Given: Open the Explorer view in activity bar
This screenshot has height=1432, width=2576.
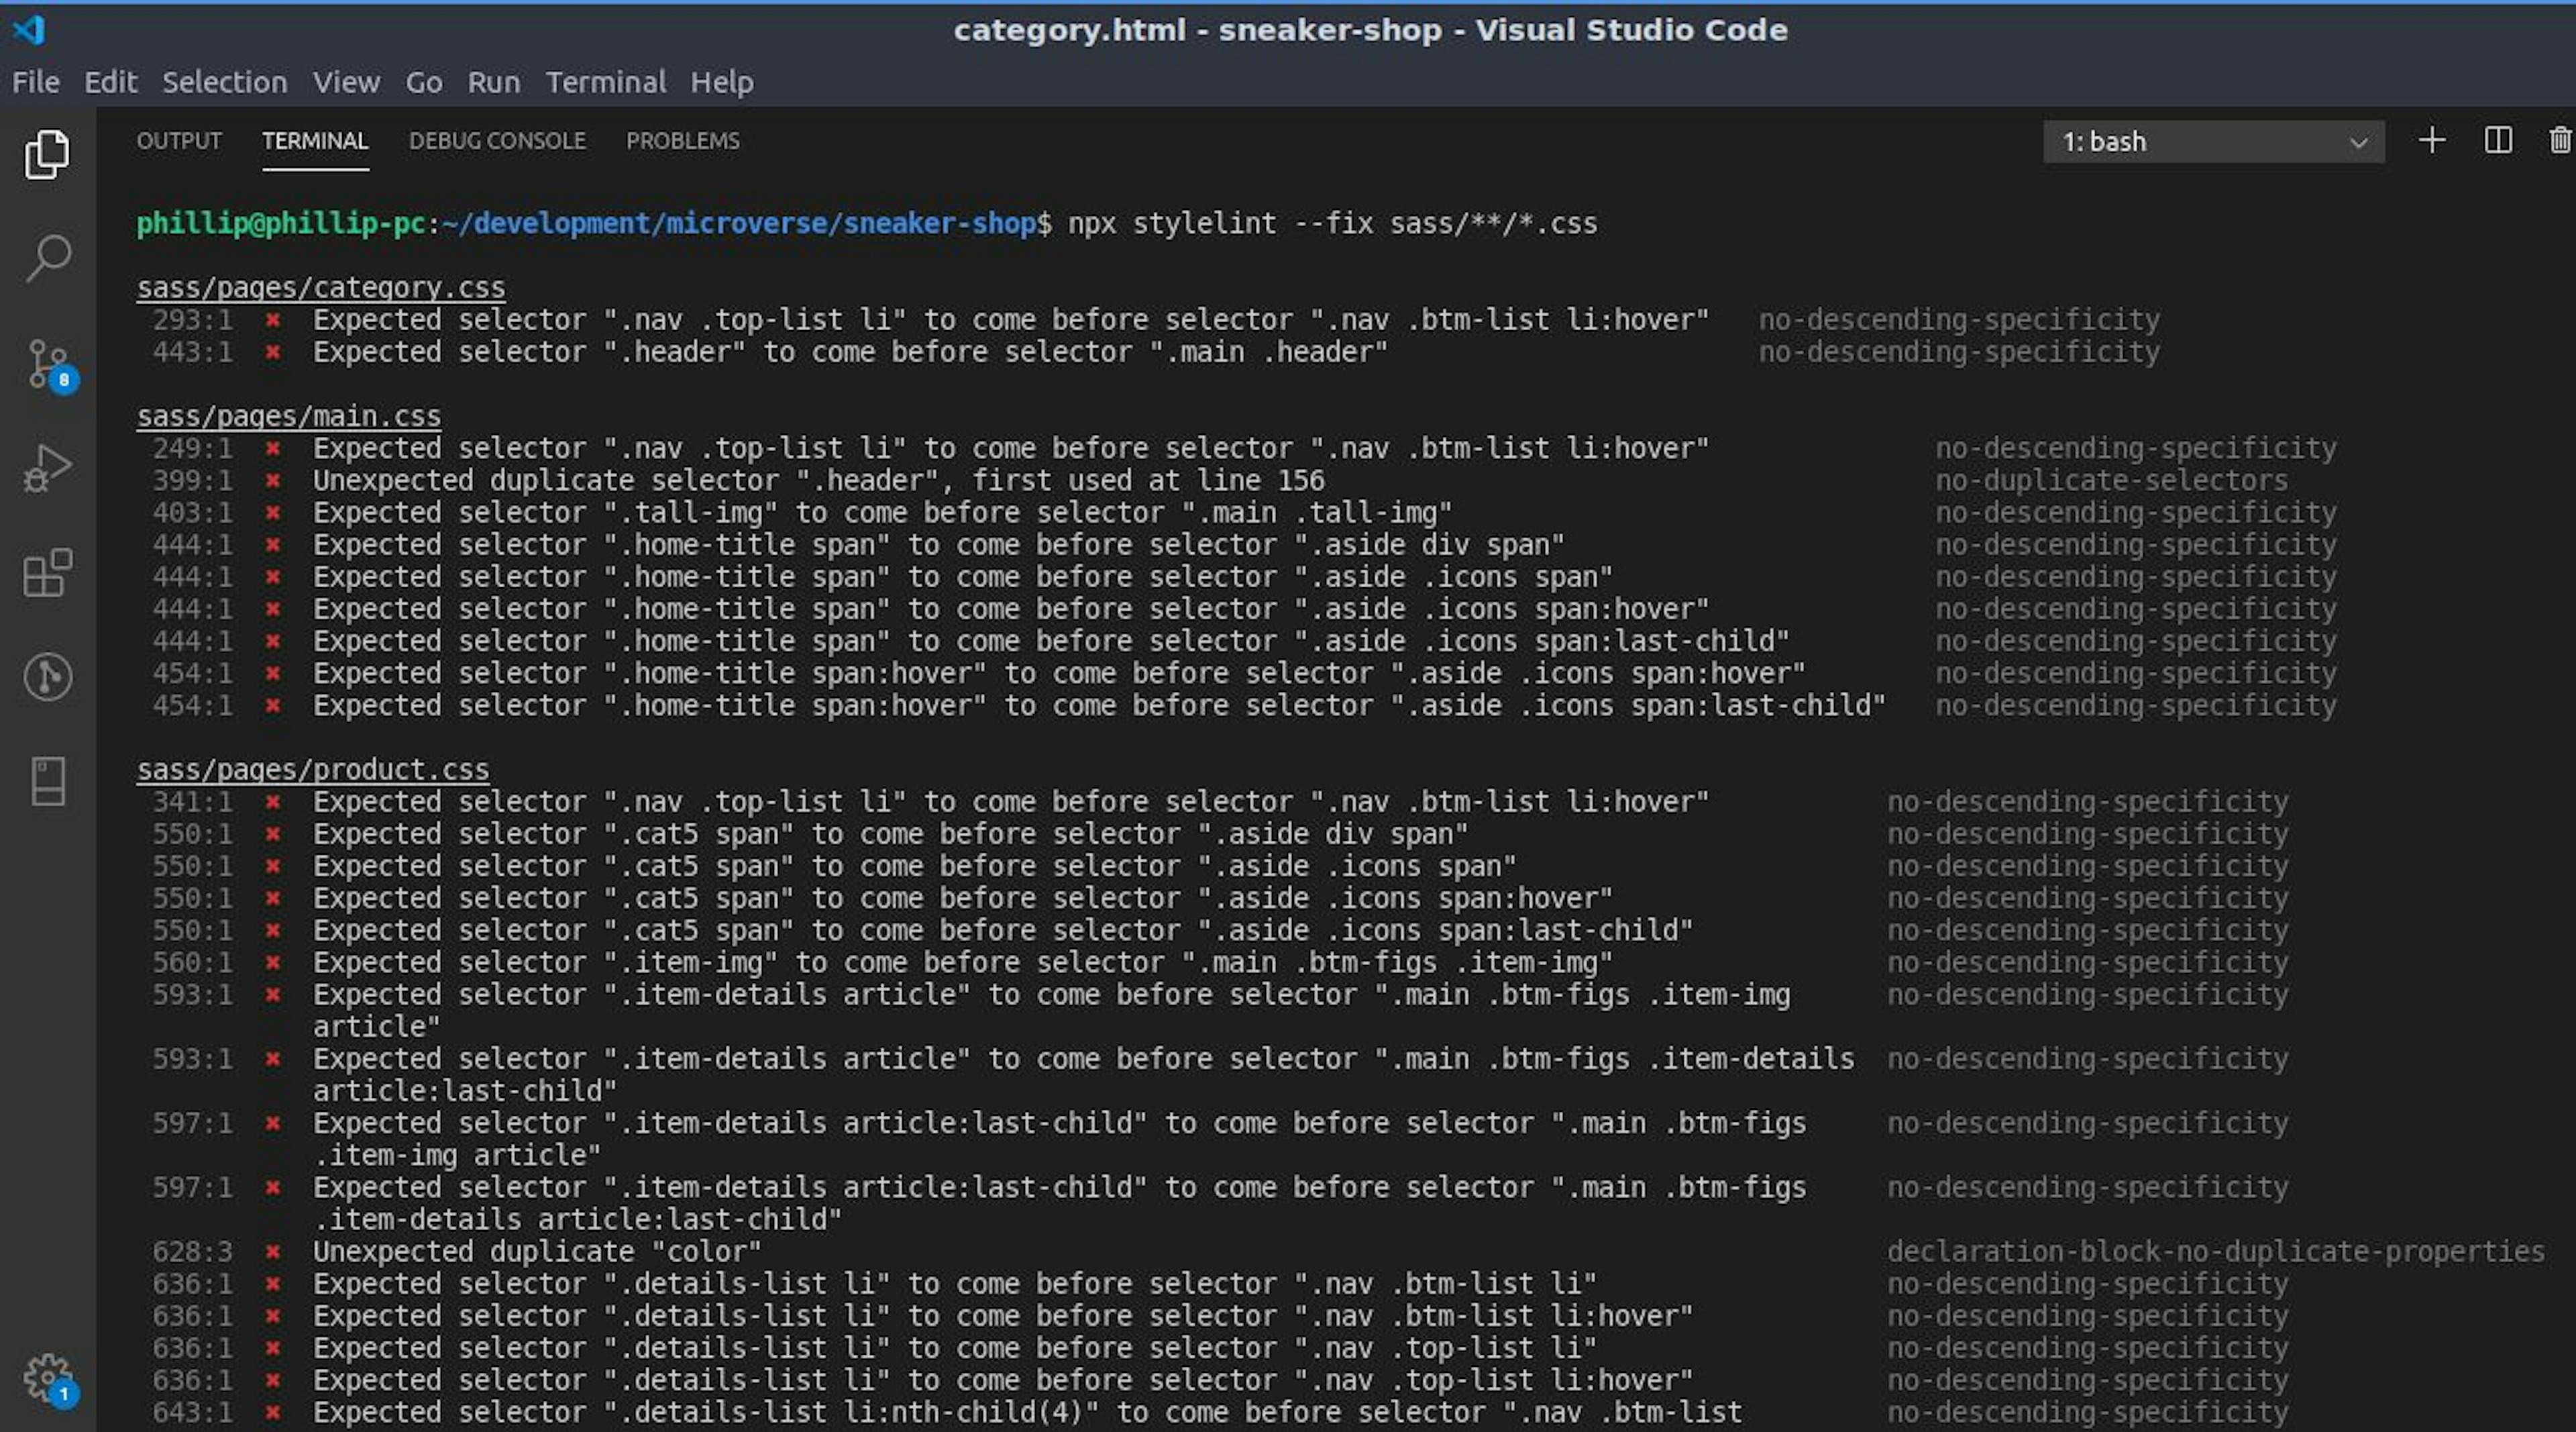Looking at the screenshot, I should pos(47,154).
